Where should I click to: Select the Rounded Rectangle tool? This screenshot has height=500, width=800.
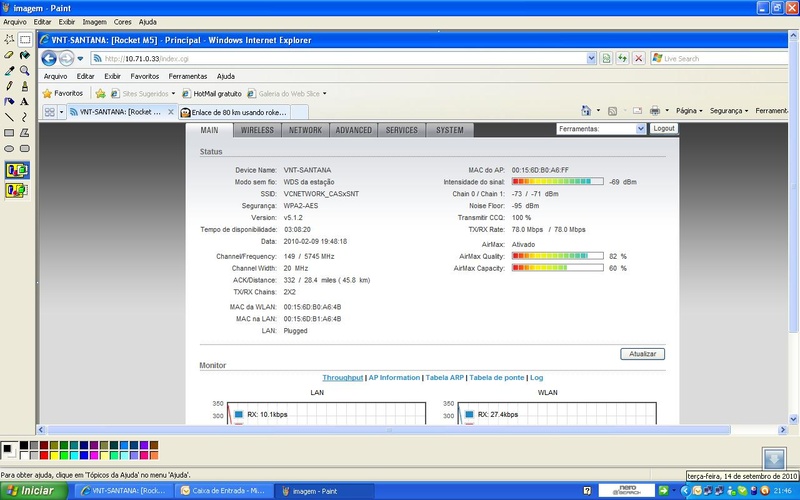click(x=24, y=148)
